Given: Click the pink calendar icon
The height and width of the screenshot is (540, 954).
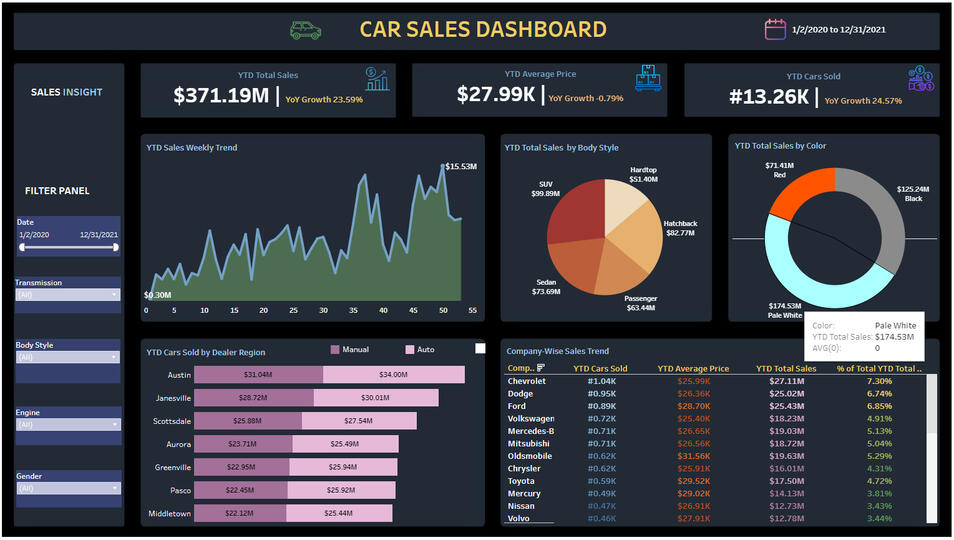Looking at the screenshot, I should [x=775, y=30].
